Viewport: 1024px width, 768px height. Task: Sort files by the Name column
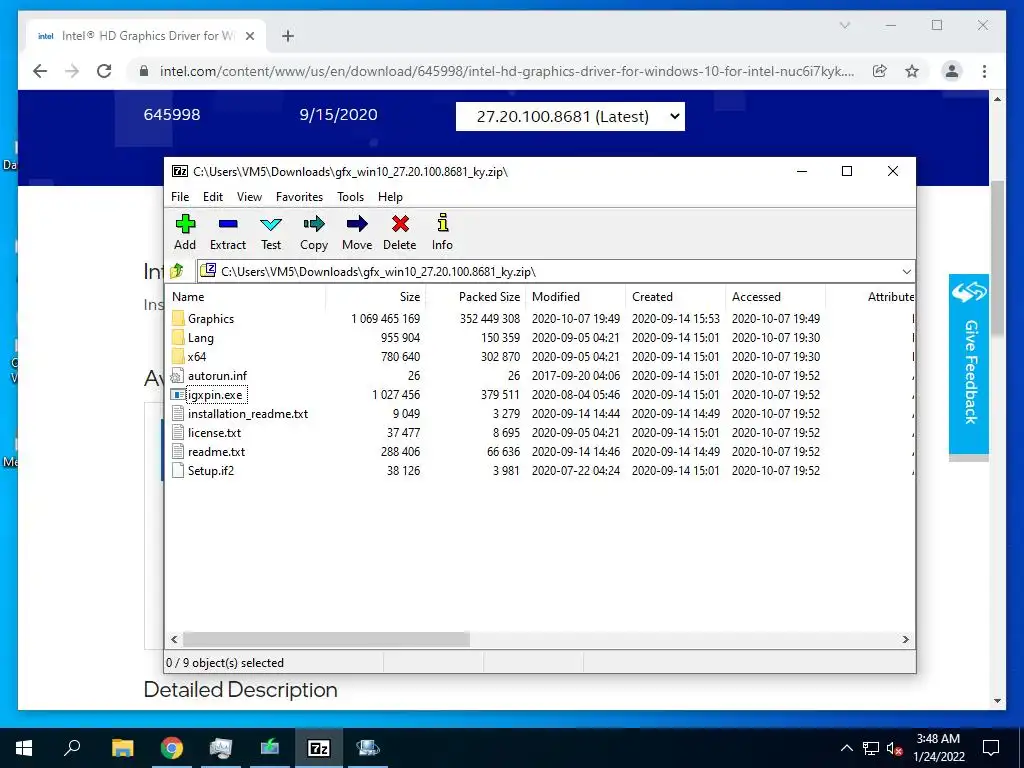pos(246,296)
